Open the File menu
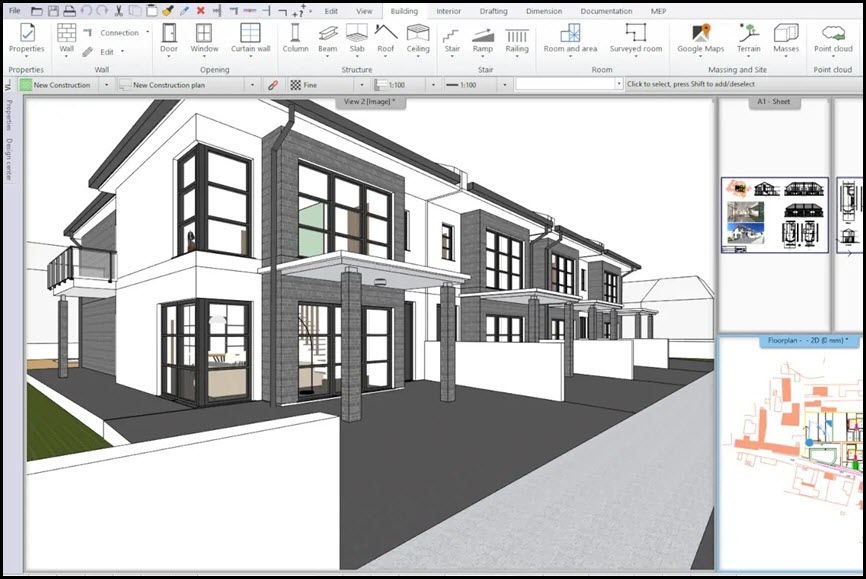 tap(15, 10)
